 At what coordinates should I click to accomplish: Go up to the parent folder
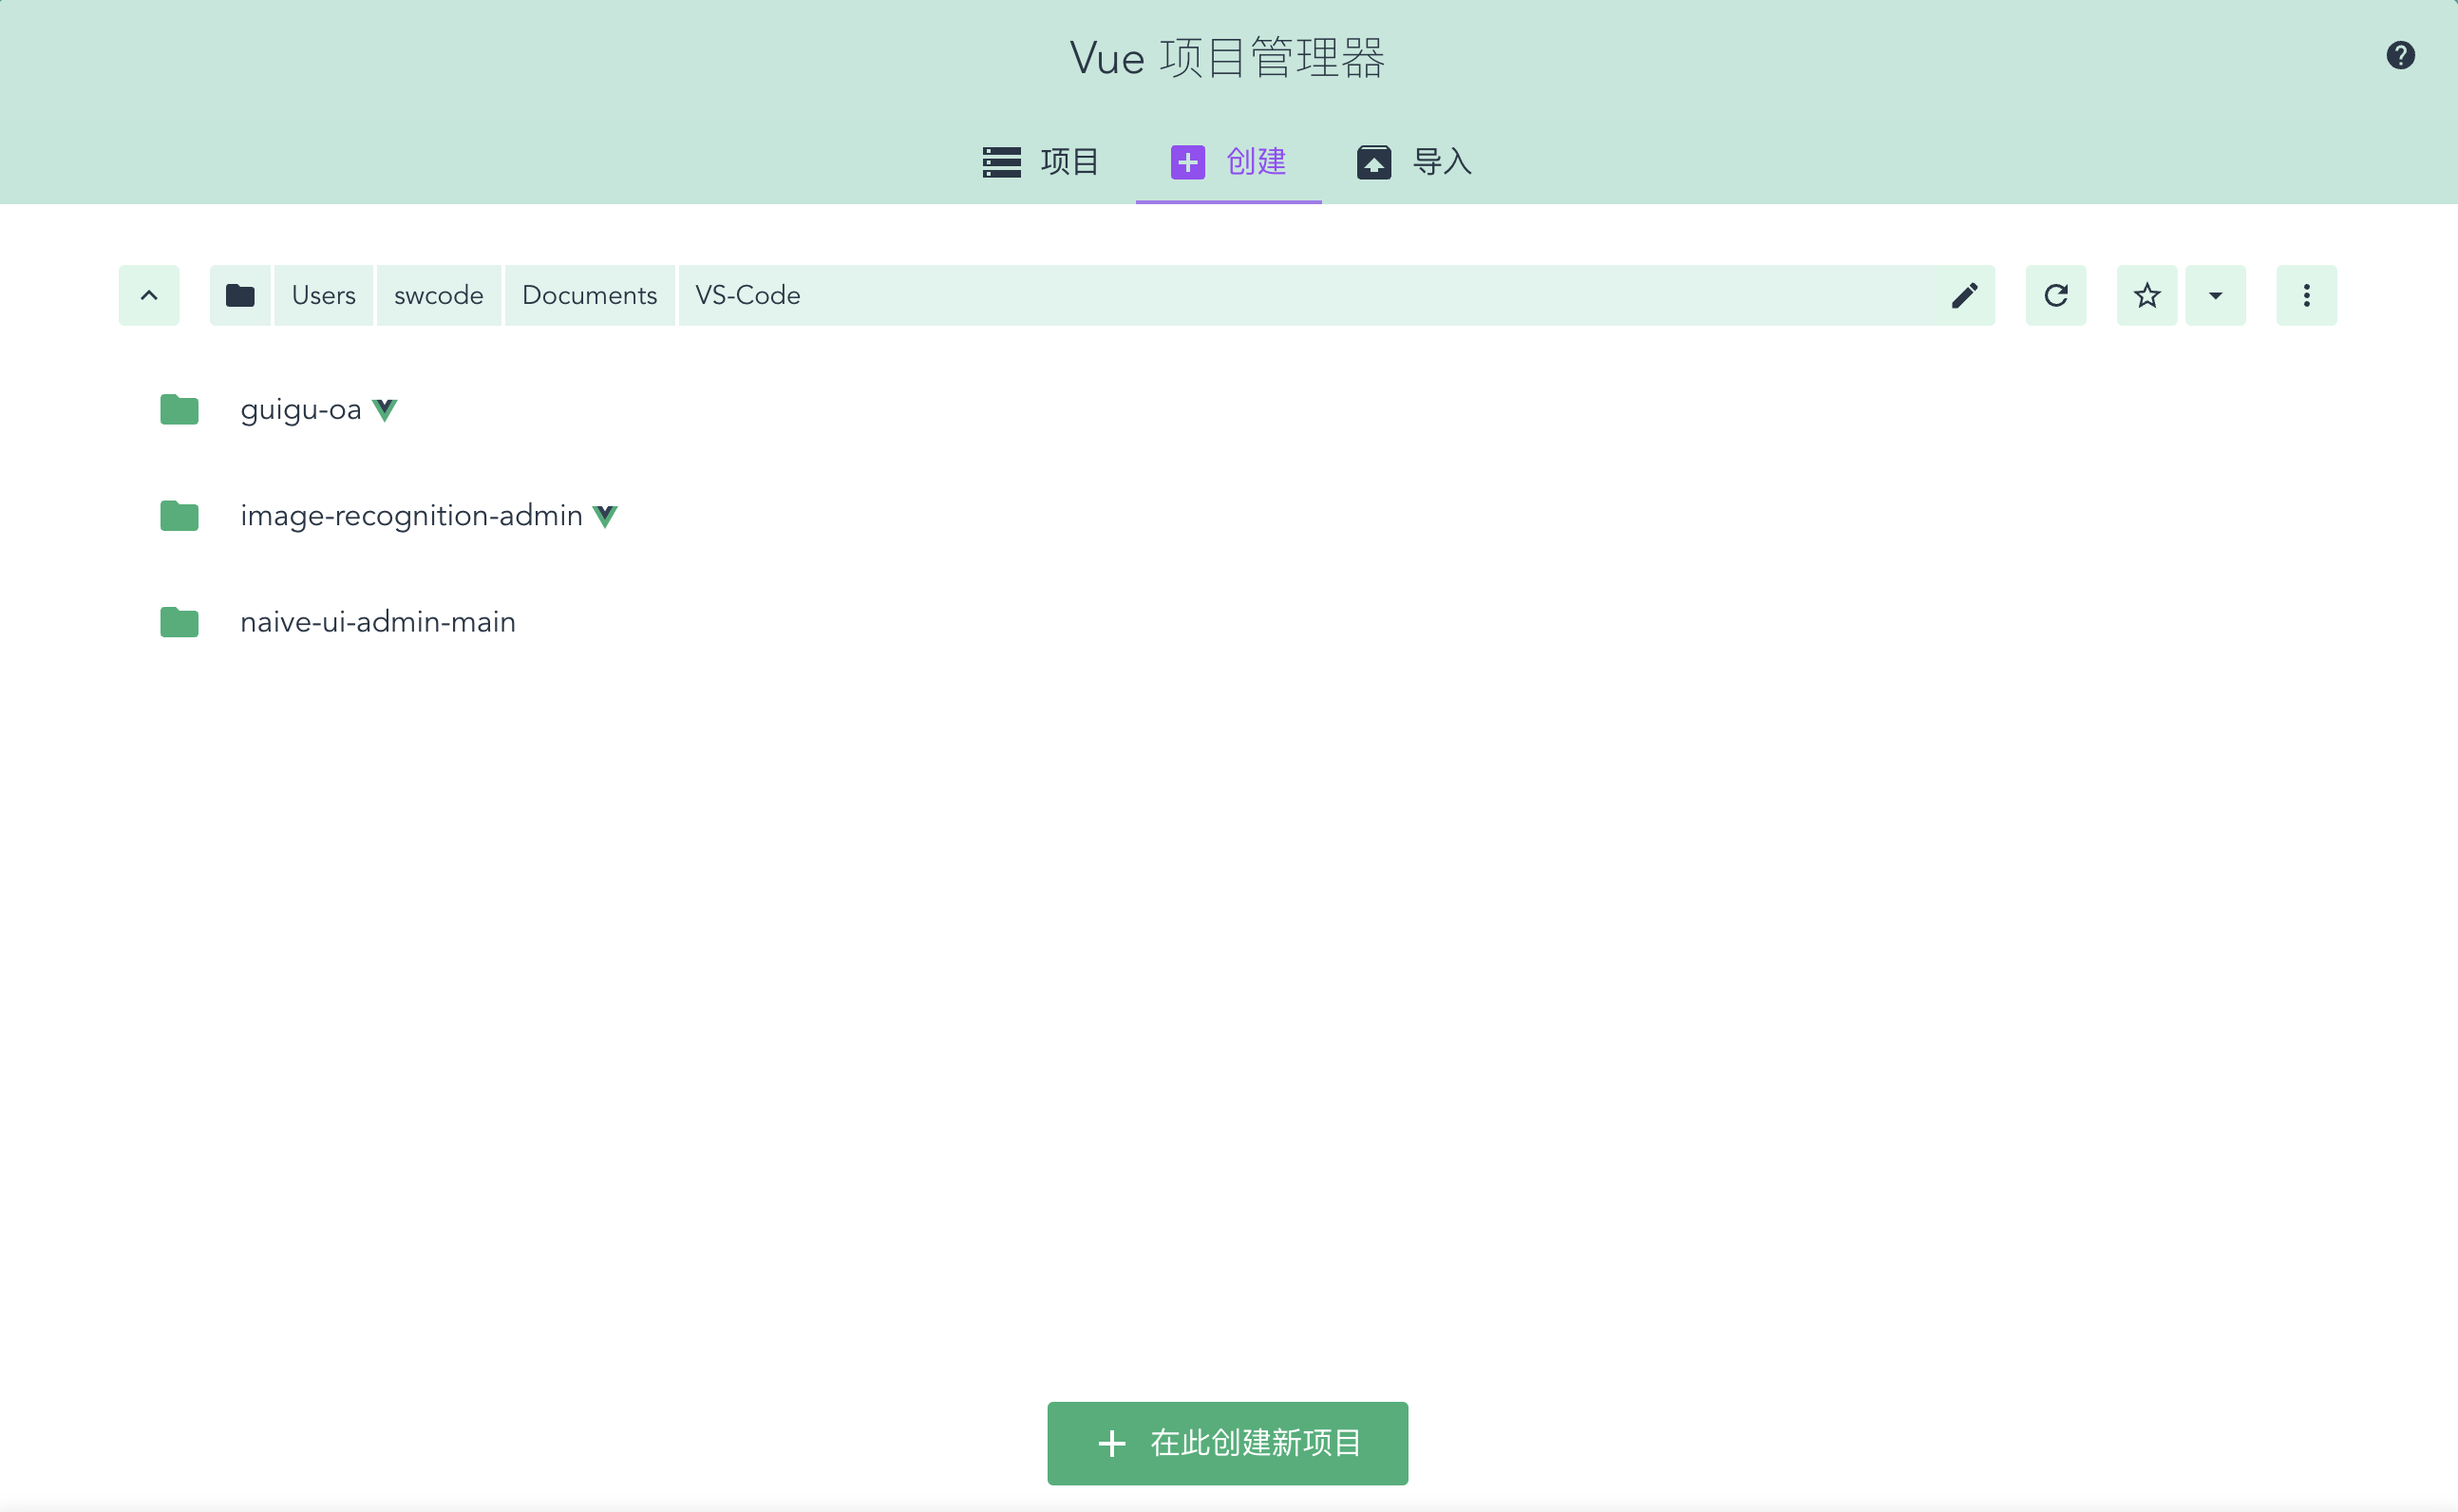point(149,295)
